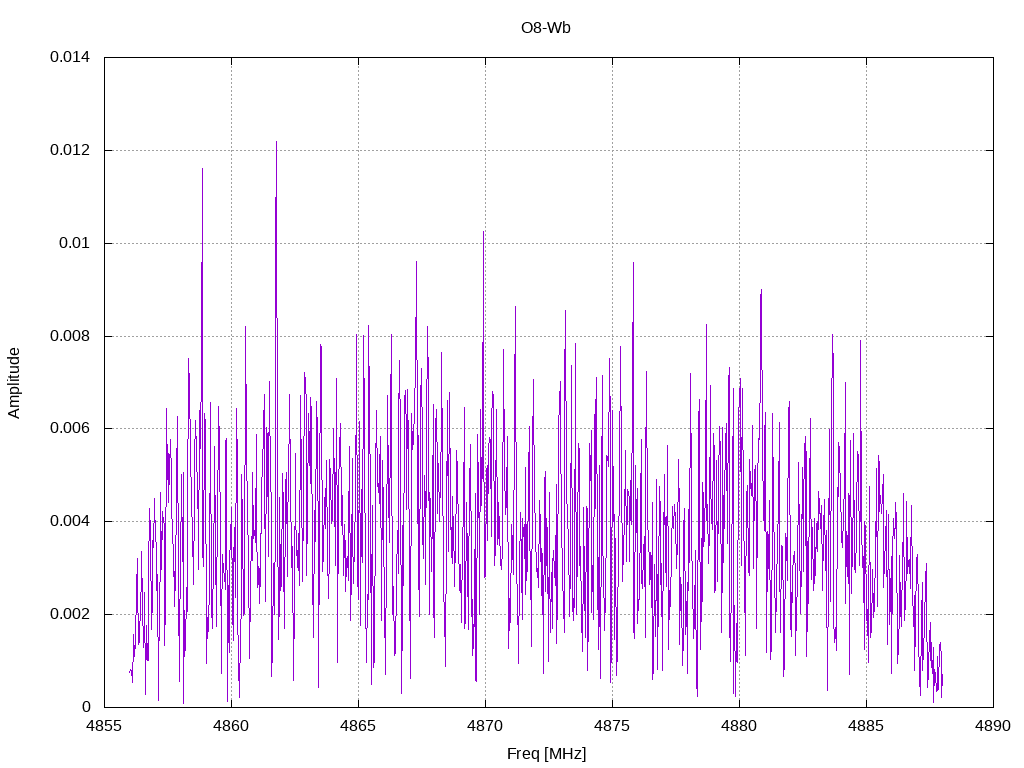Viewport: 1024px width, 768px height.
Task: Click the 0.004 y-axis tick label
Action: 70,521
